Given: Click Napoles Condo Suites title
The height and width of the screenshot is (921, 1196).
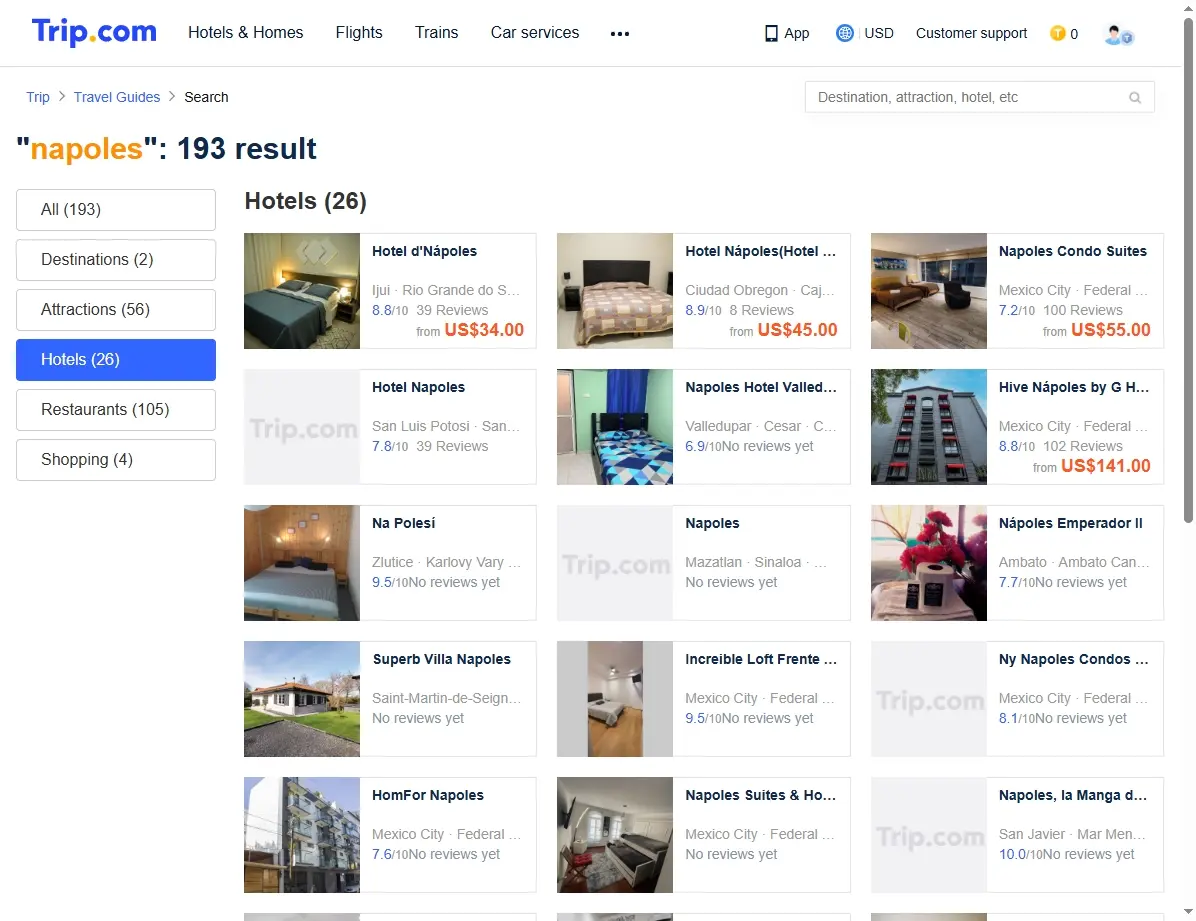Looking at the screenshot, I should click(x=1072, y=251).
